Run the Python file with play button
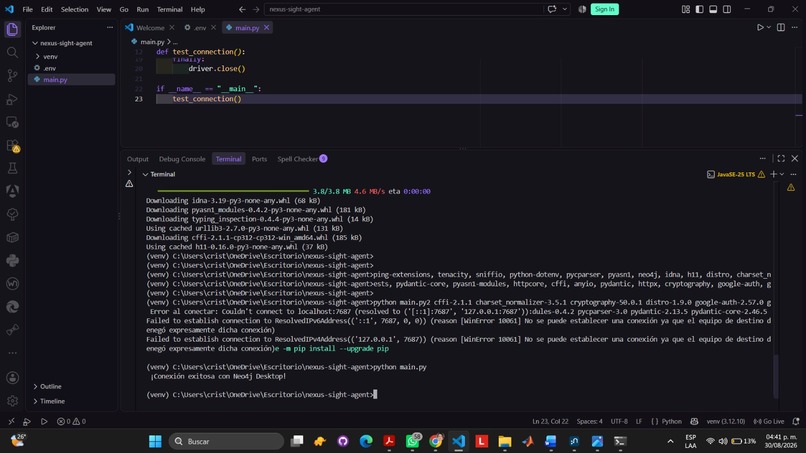The image size is (806, 453). pyautogui.click(x=760, y=27)
